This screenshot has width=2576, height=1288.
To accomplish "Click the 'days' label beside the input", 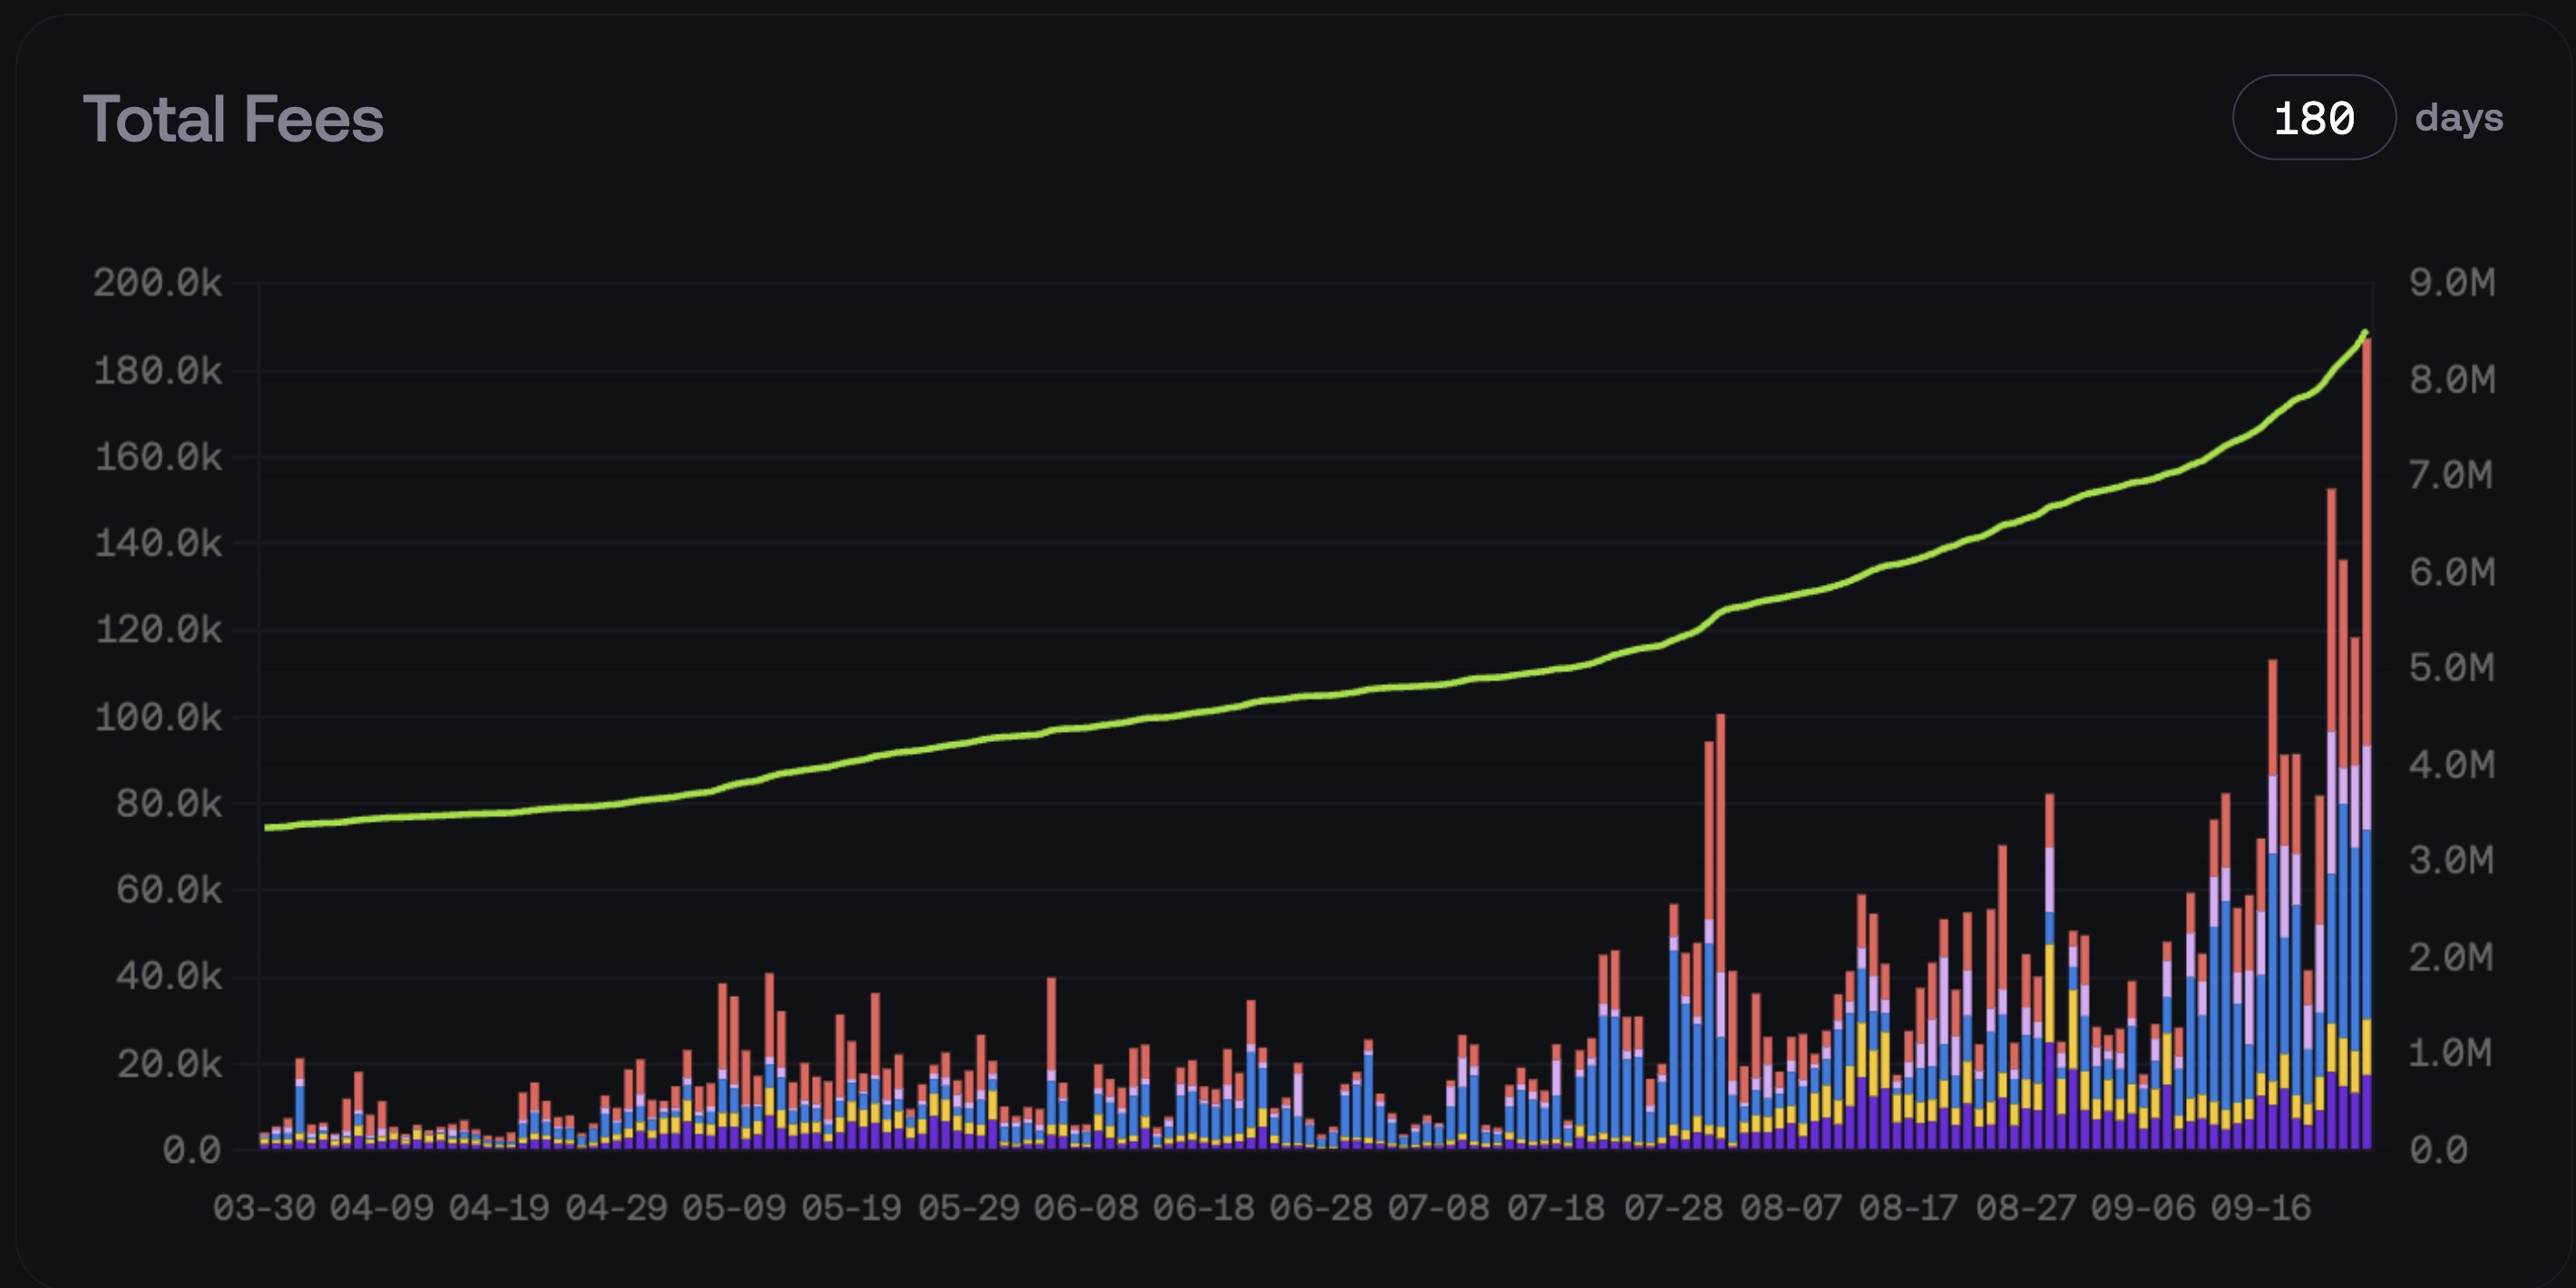I will [2458, 118].
